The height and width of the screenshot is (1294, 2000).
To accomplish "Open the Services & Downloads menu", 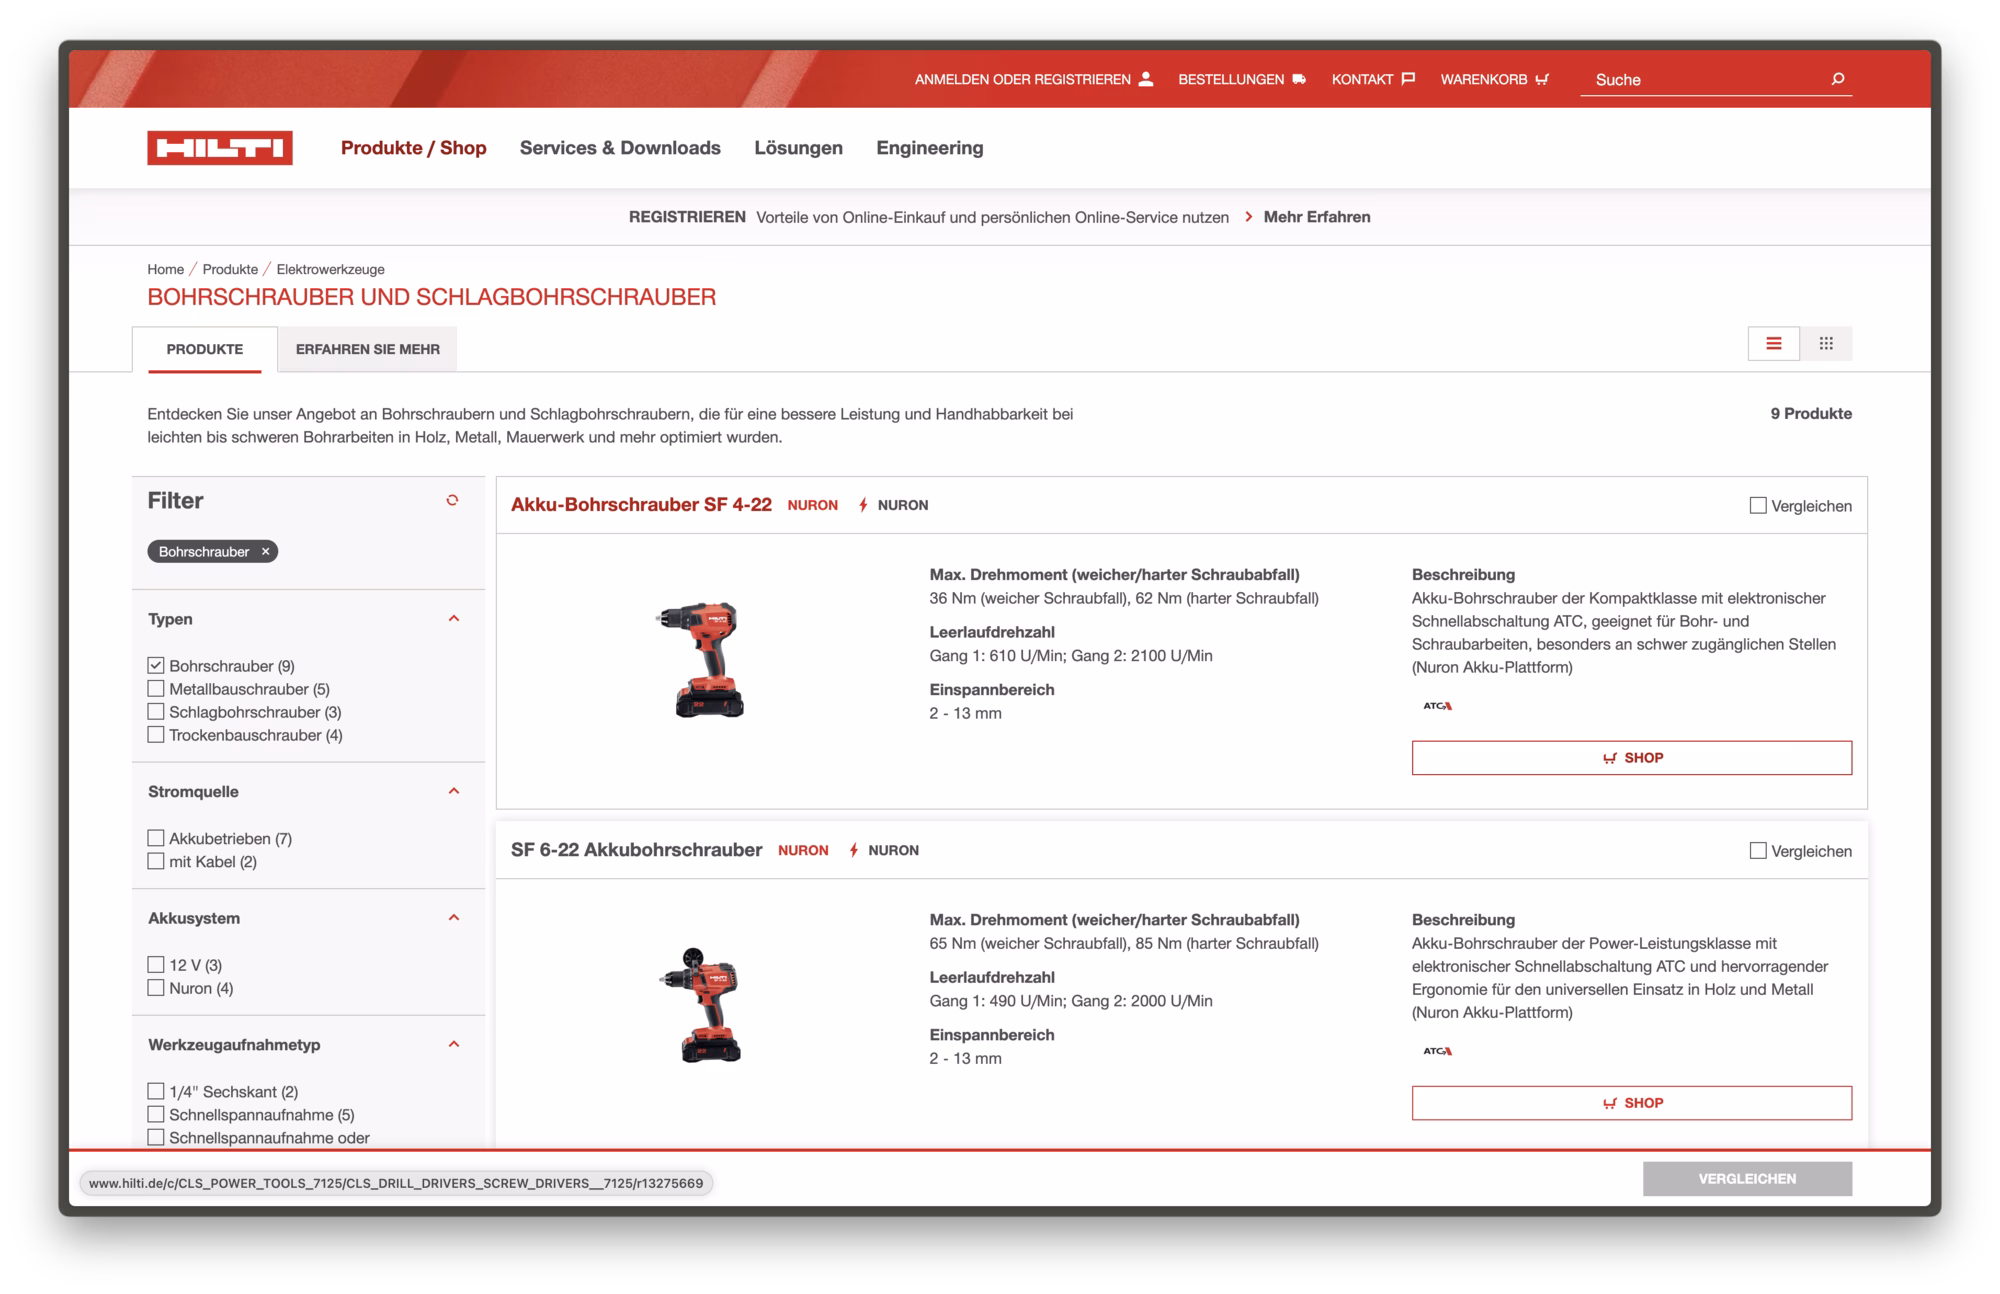I will point(620,148).
